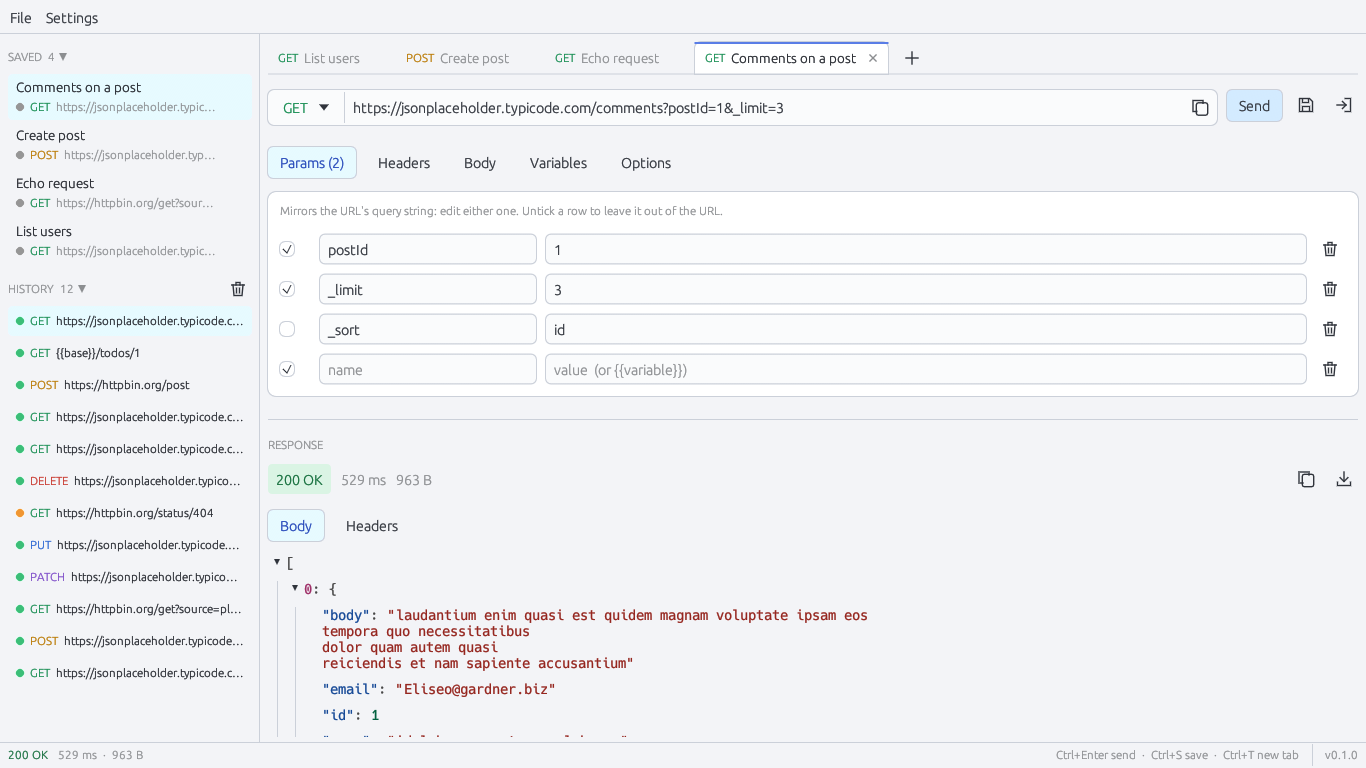Open saved request List users

coord(130,241)
